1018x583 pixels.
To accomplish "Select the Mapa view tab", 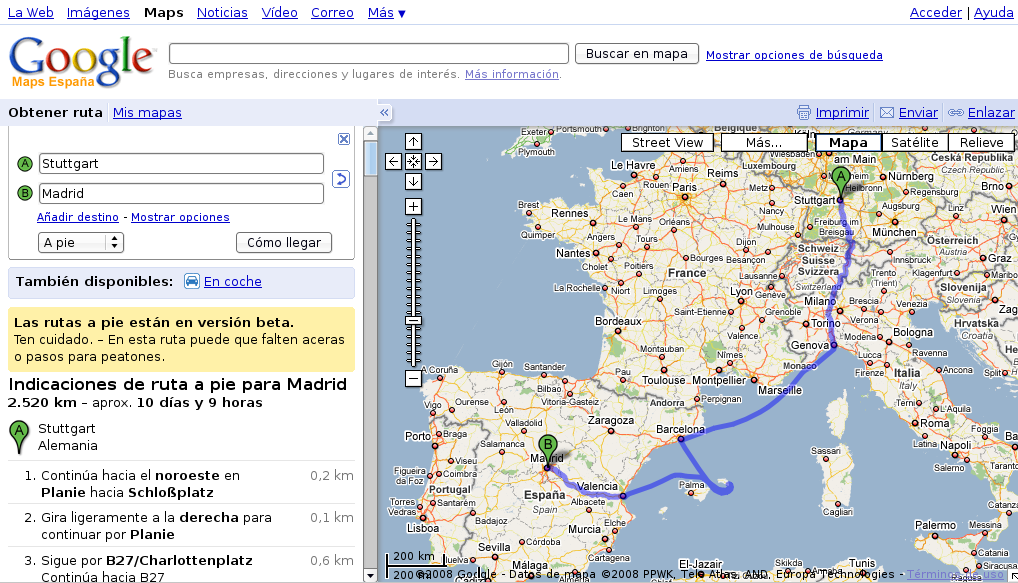I will pos(848,143).
